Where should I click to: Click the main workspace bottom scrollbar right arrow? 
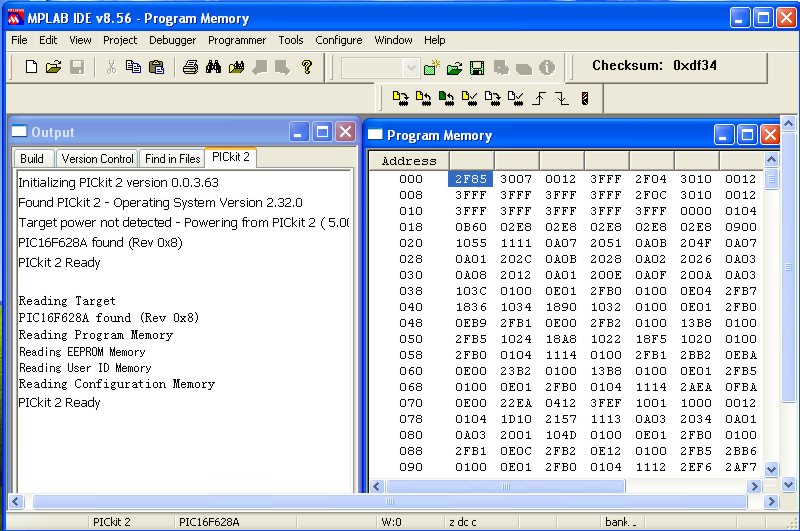[771, 502]
